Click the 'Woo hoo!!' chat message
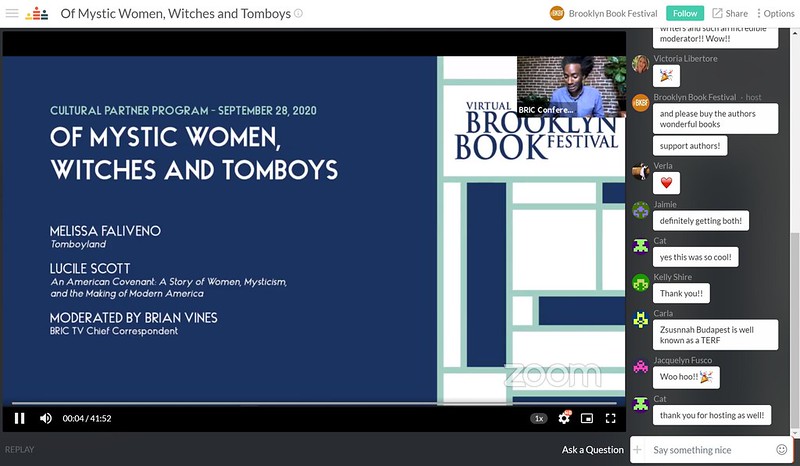800x466 pixels. tap(686, 377)
